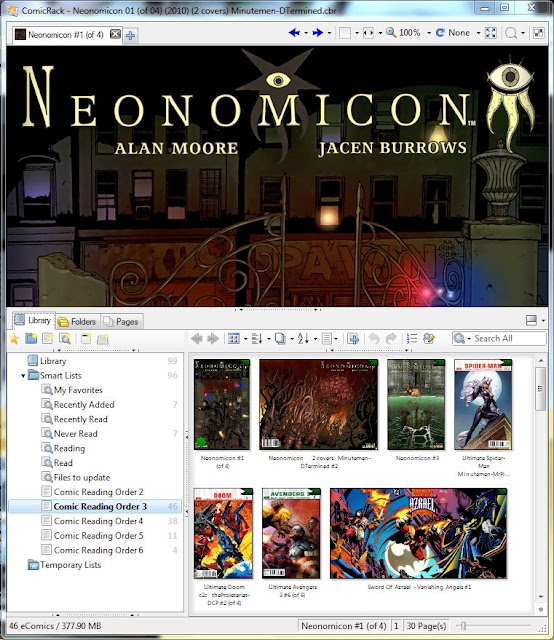
Task: Select Comic Reading Order 4
Action: coord(98,521)
